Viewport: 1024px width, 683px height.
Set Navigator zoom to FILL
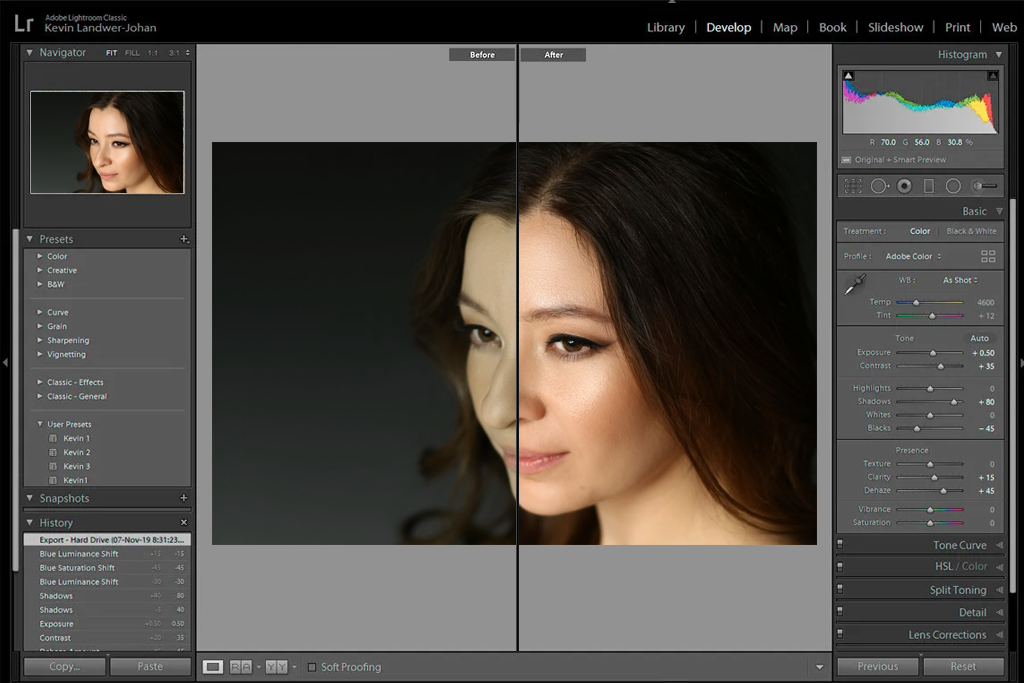pos(132,53)
